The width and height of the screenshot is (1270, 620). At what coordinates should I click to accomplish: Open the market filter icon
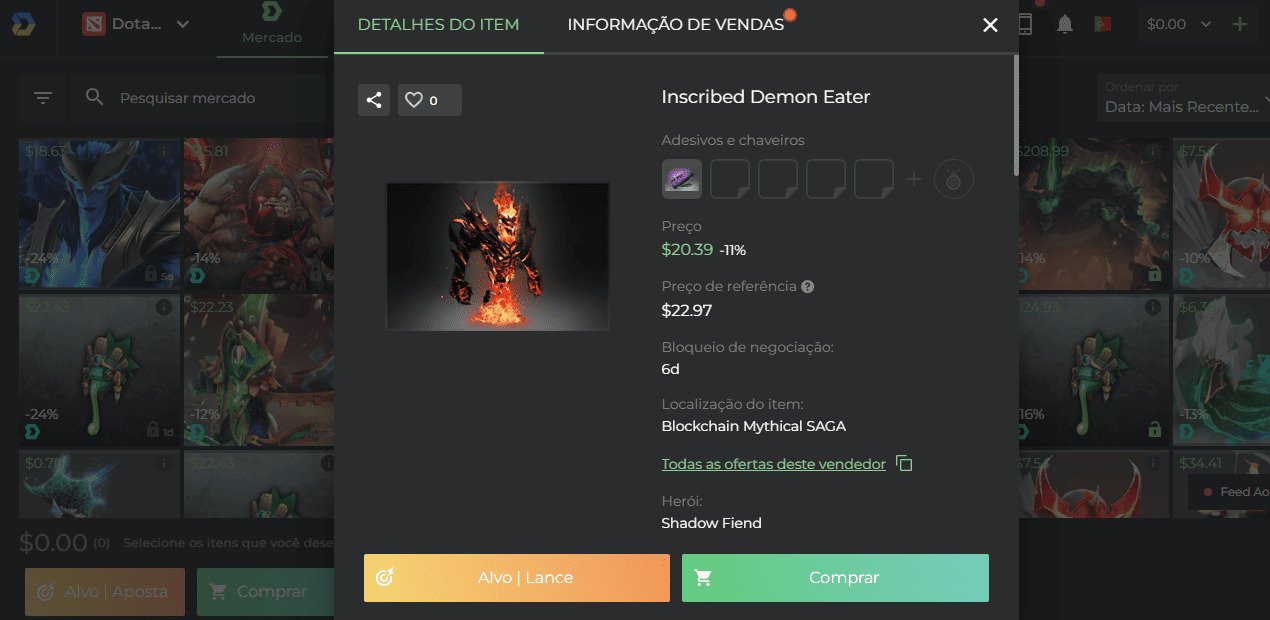click(43, 98)
